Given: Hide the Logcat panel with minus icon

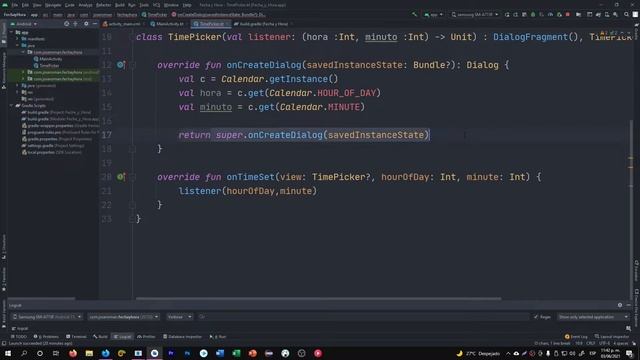Looking at the screenshot, I should pos(629,305).
